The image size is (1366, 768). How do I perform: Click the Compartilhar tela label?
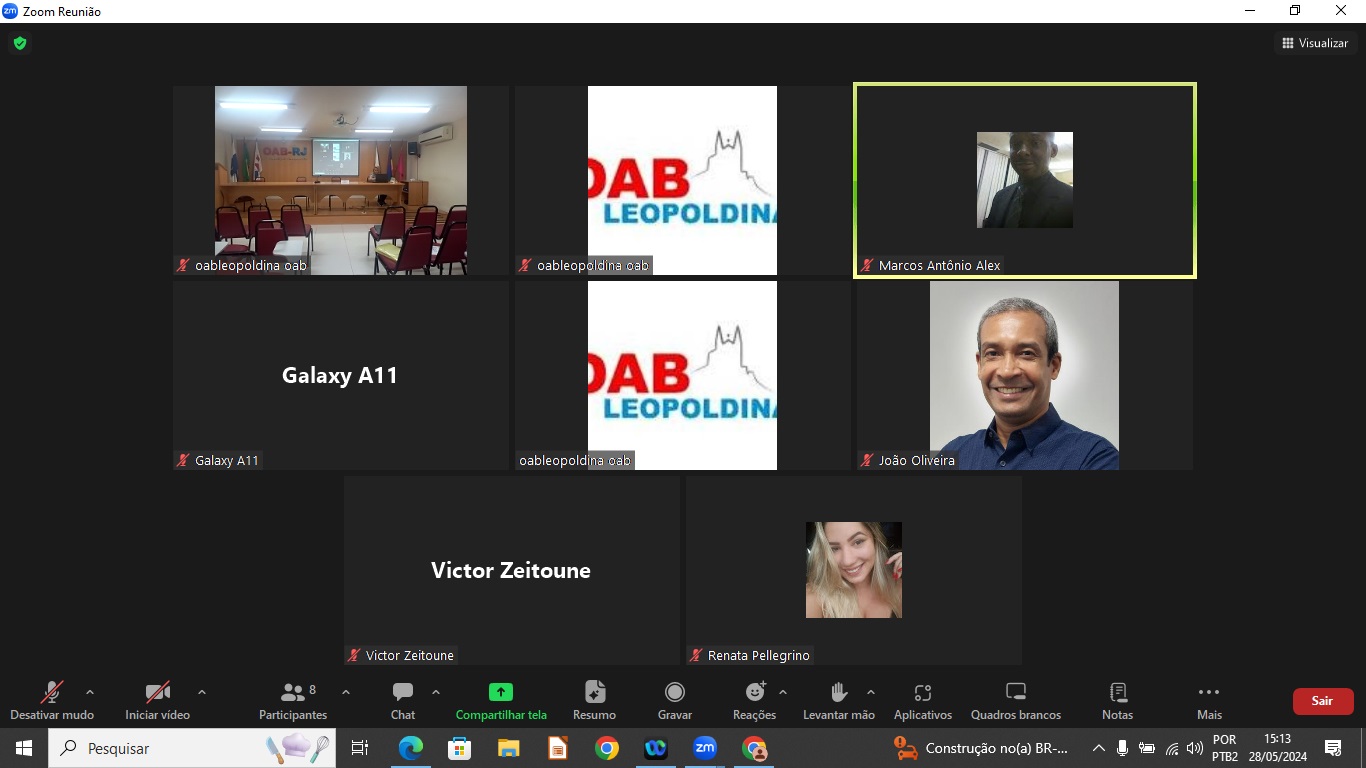[501, 715]
